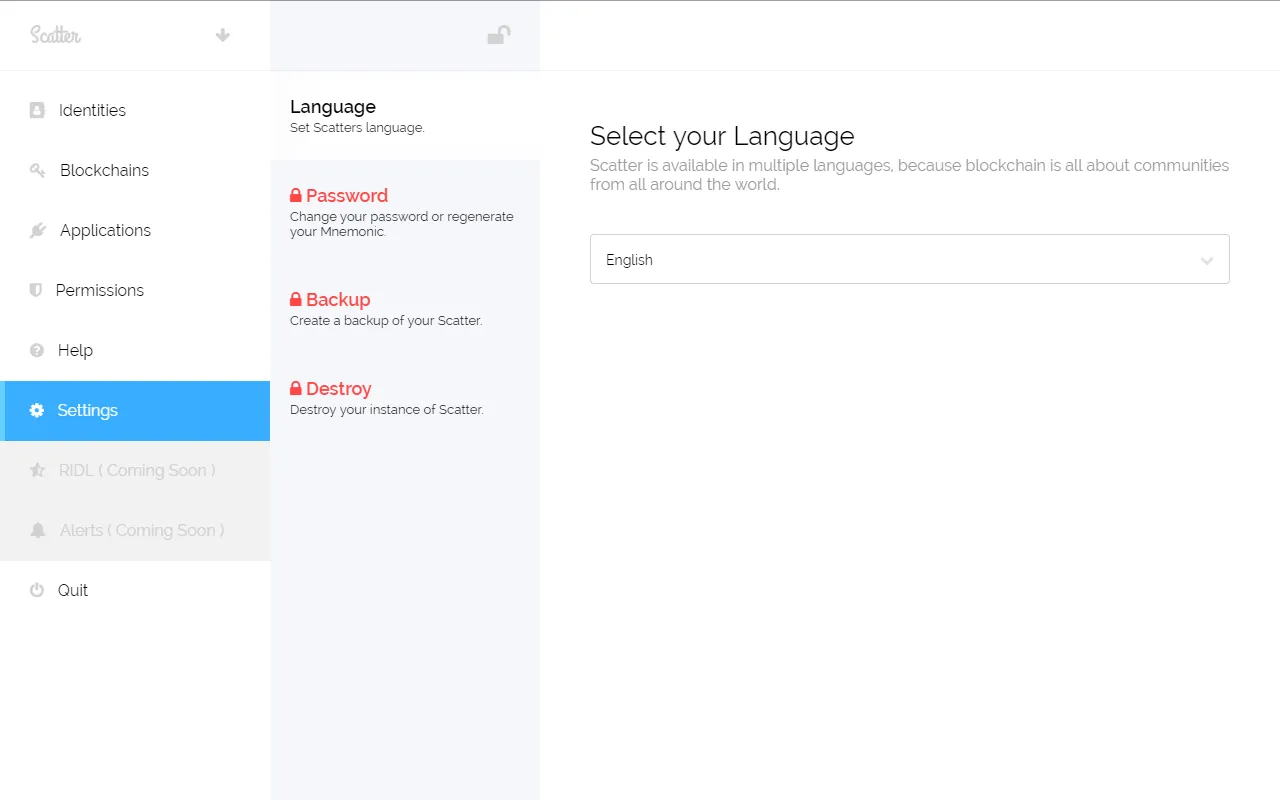Click 'Destroy your instance of Scatter.' text
This screenshot has height=800, width=1280.
pyautogui.click(x=387, y=410)
